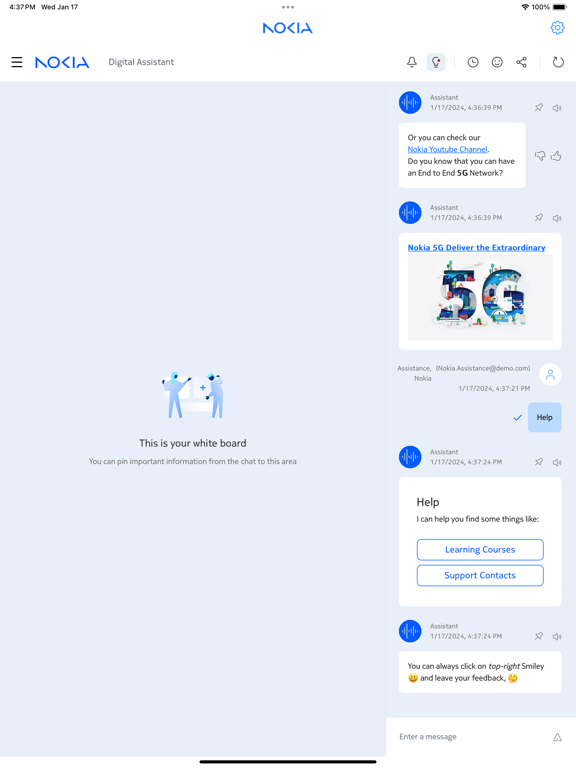Select the Support Contacts button
Screen dimensions: 576x768
[x=480, y=576]
